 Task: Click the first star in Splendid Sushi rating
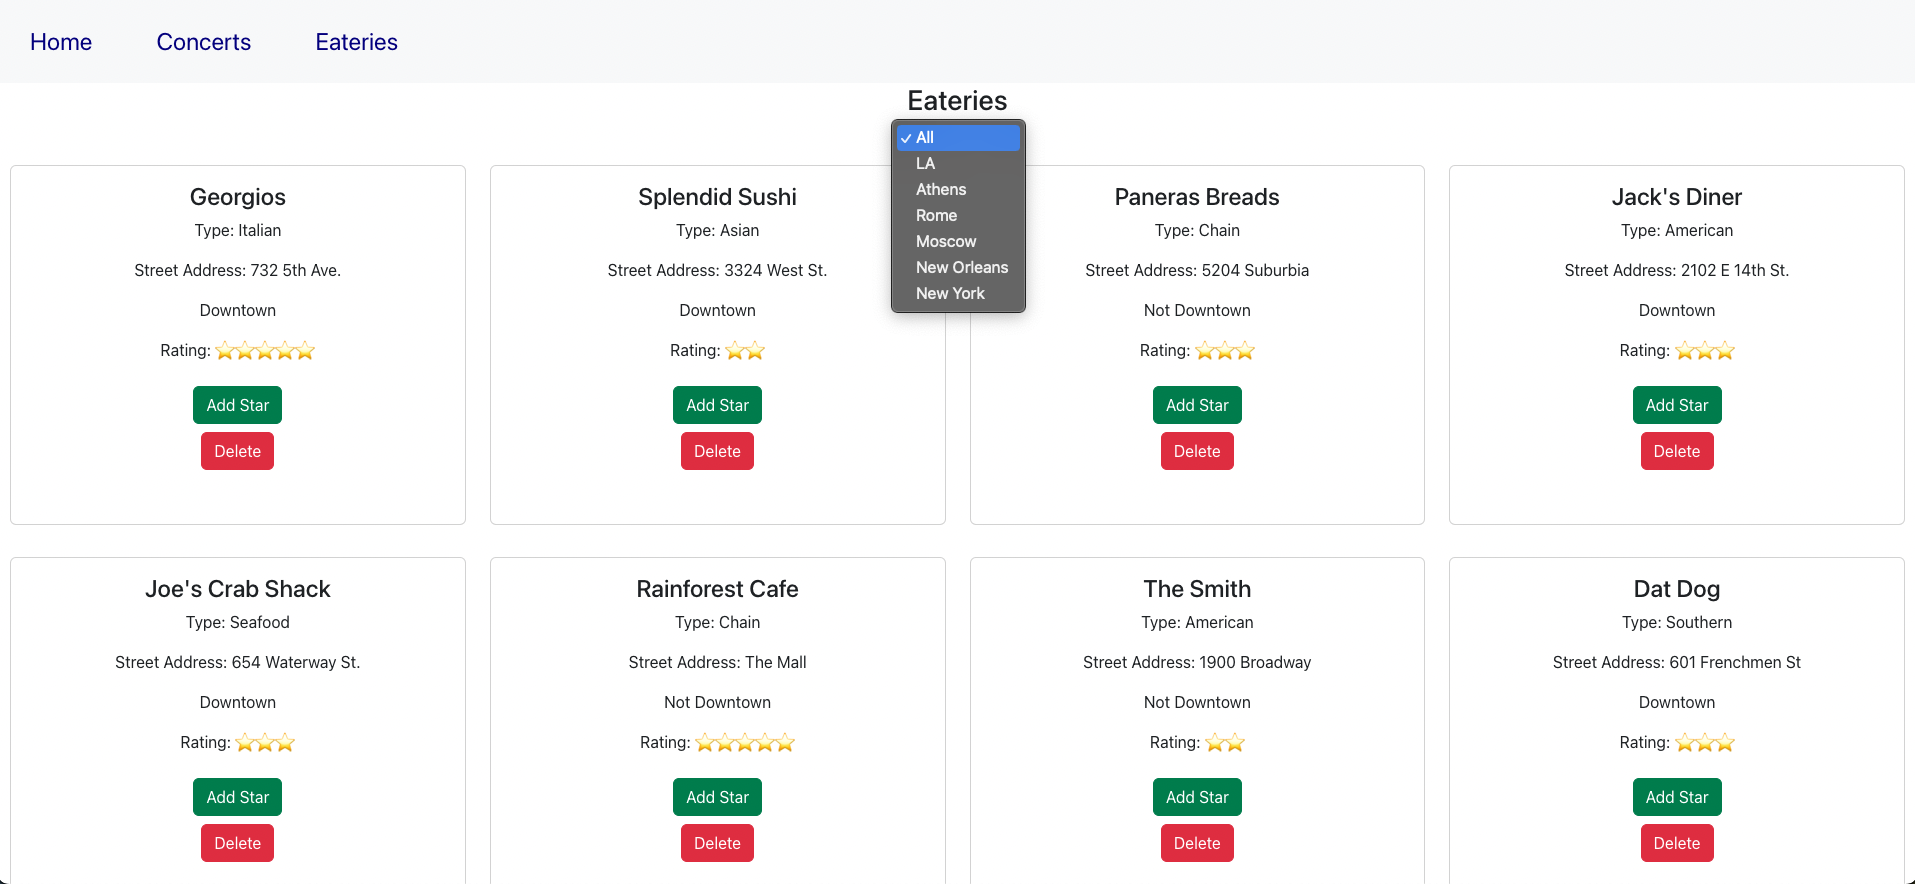tap(735, 351)
